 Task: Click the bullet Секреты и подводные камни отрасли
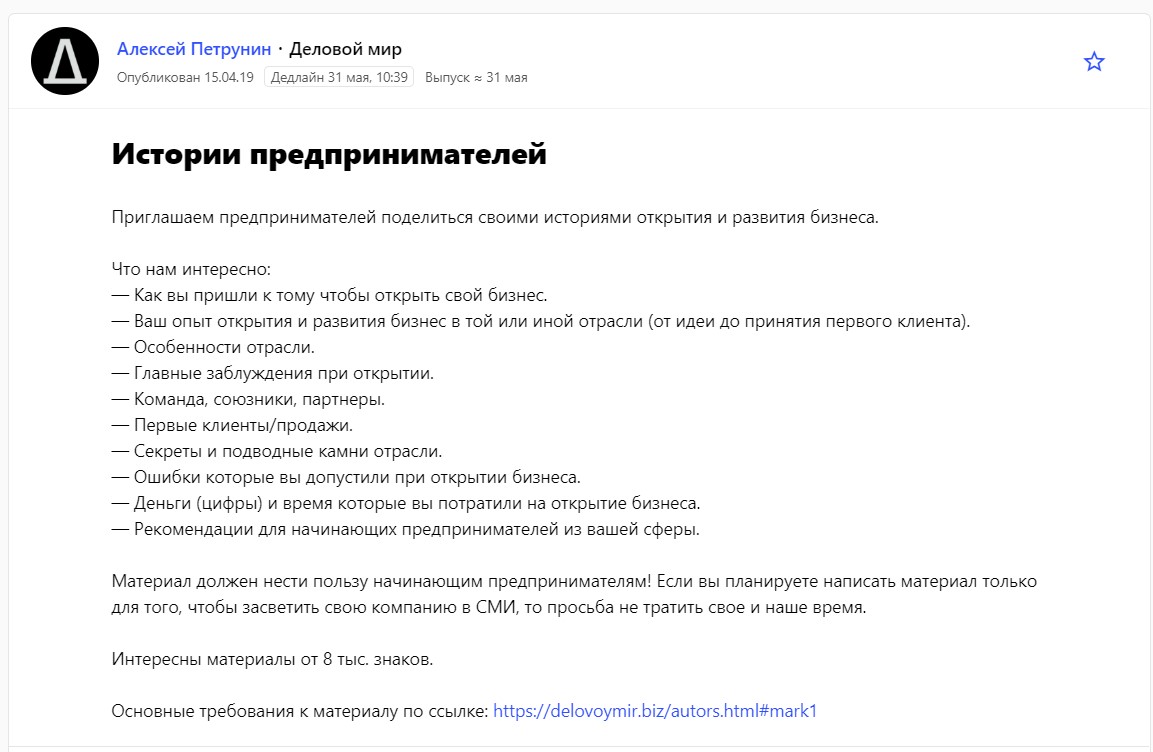276,452
